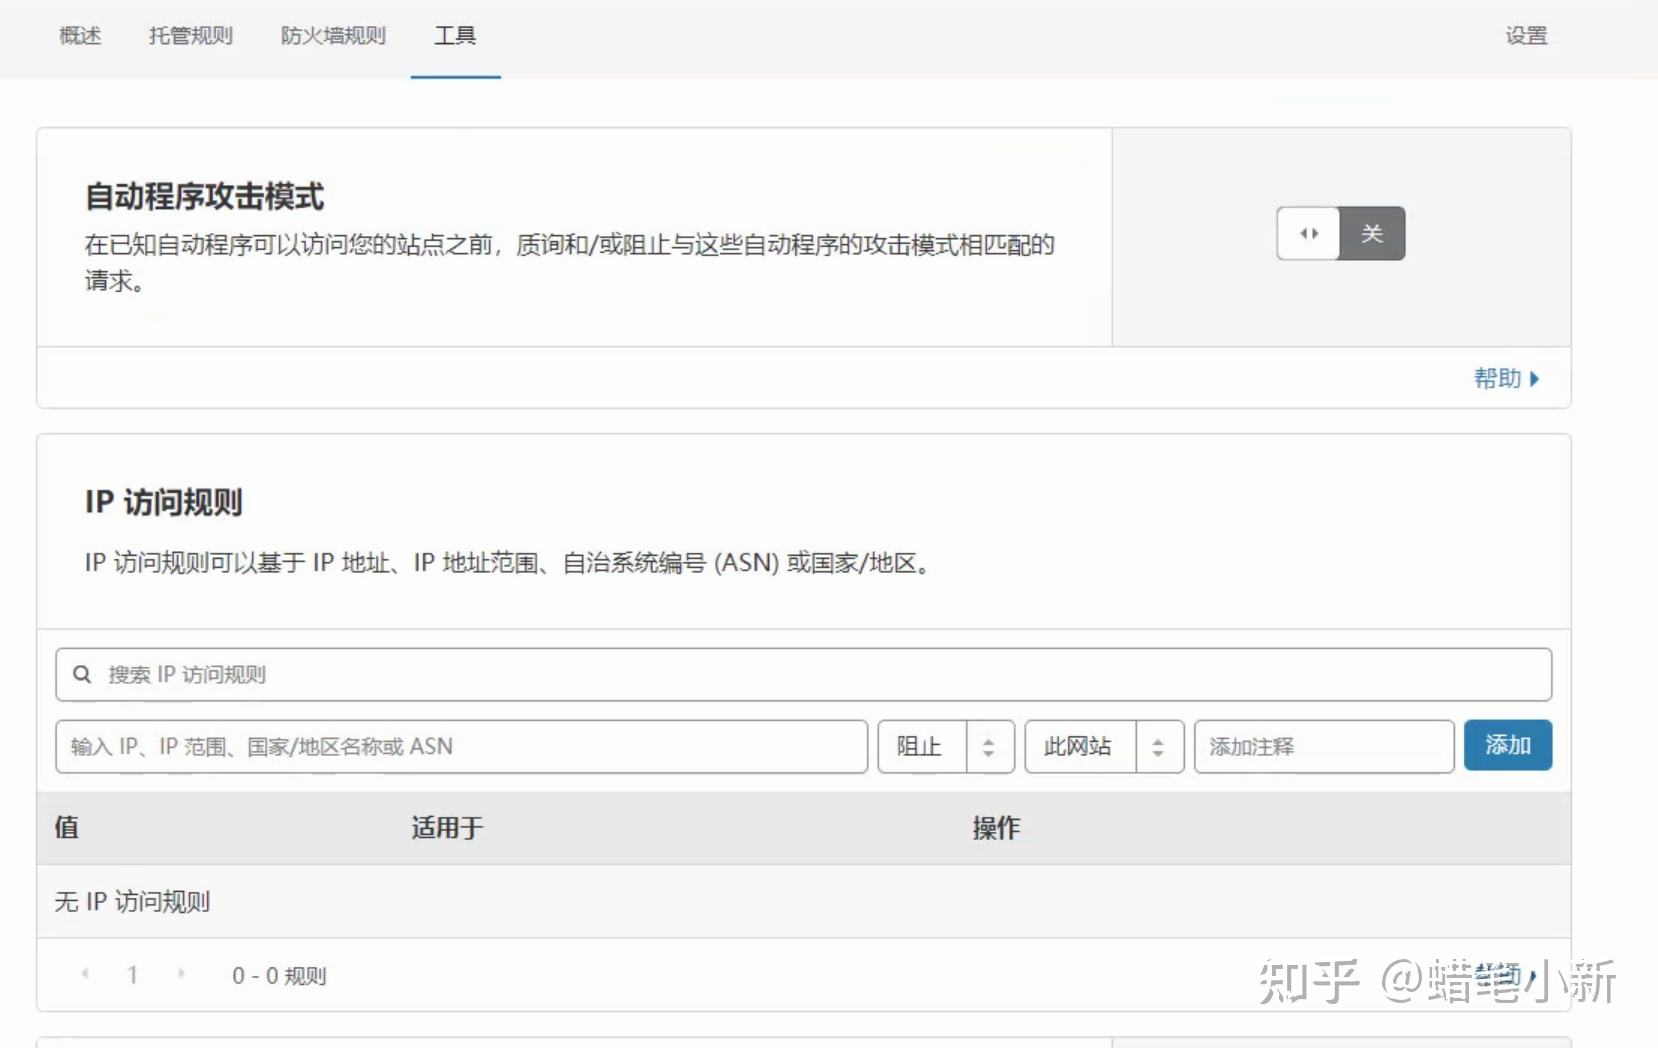Click the 适用于 column header
Screen dimensions: 1658x1048
[447, 827]
